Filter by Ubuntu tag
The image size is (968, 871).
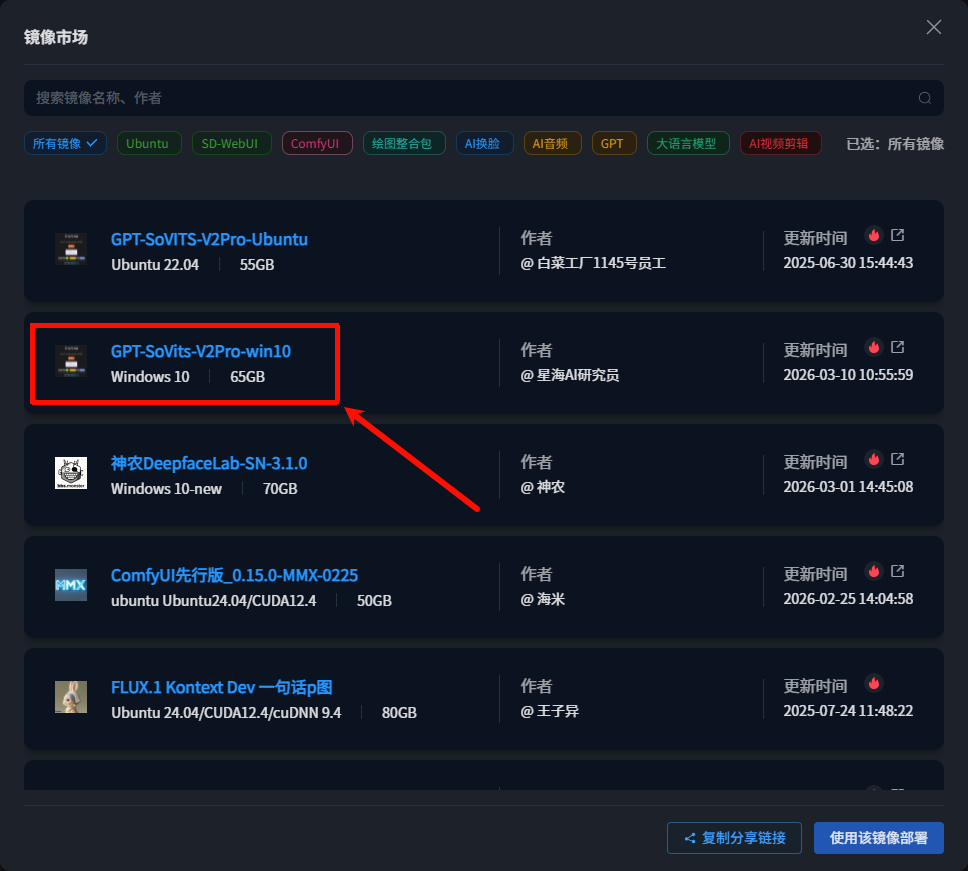pos(149,143)
